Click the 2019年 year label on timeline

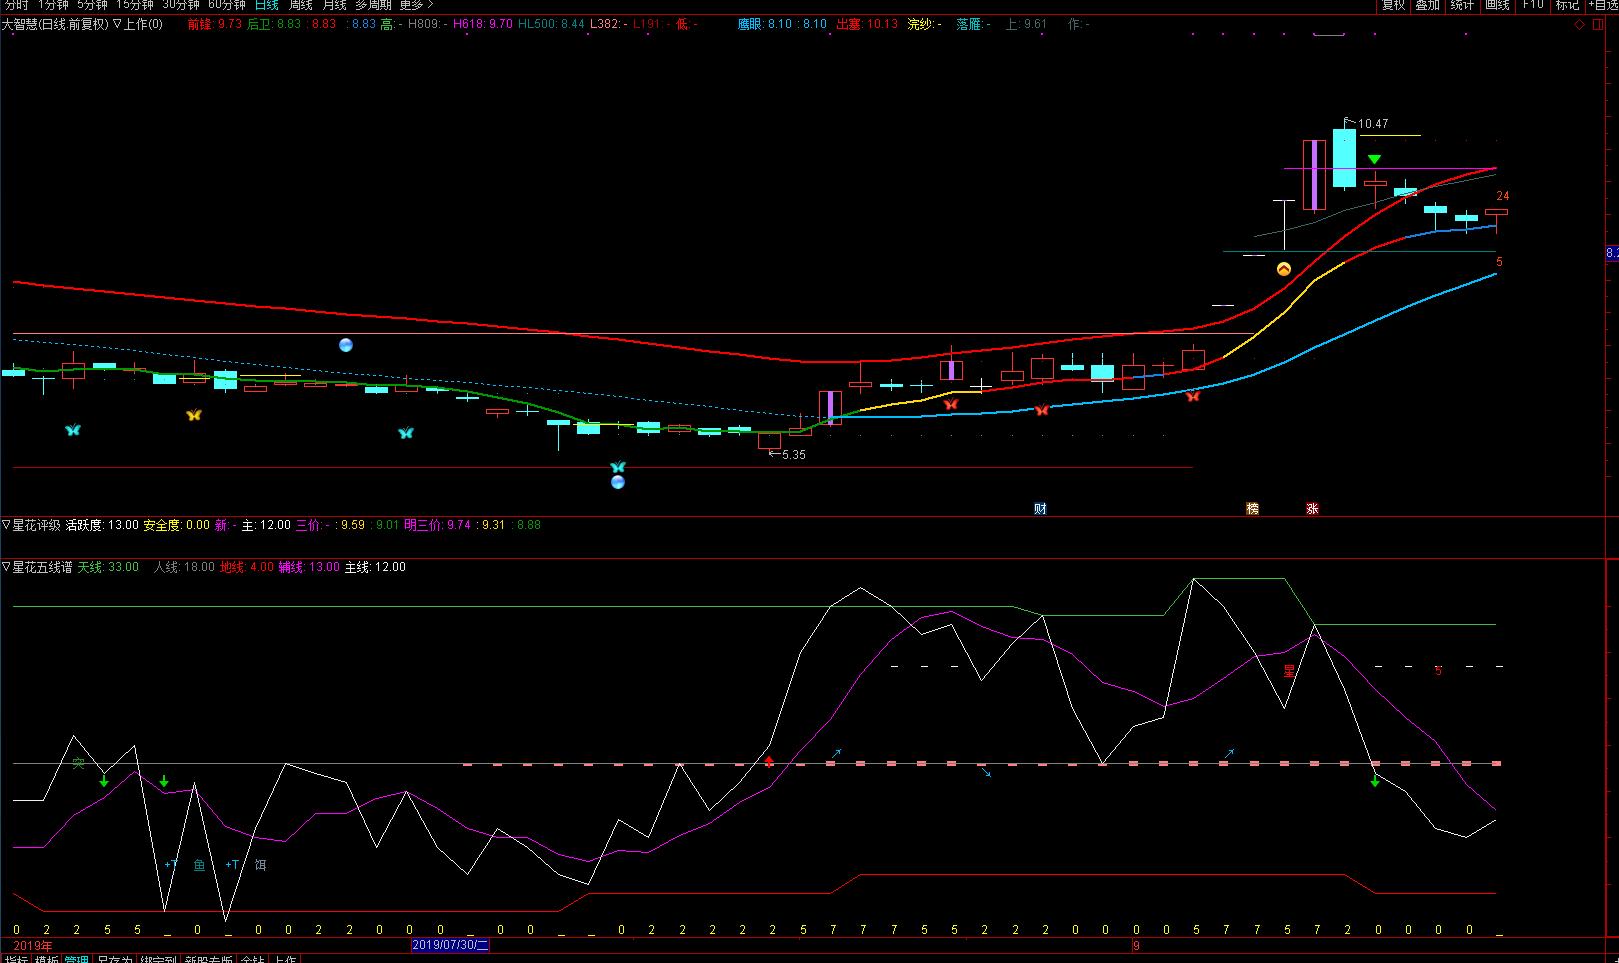(33, 945)
